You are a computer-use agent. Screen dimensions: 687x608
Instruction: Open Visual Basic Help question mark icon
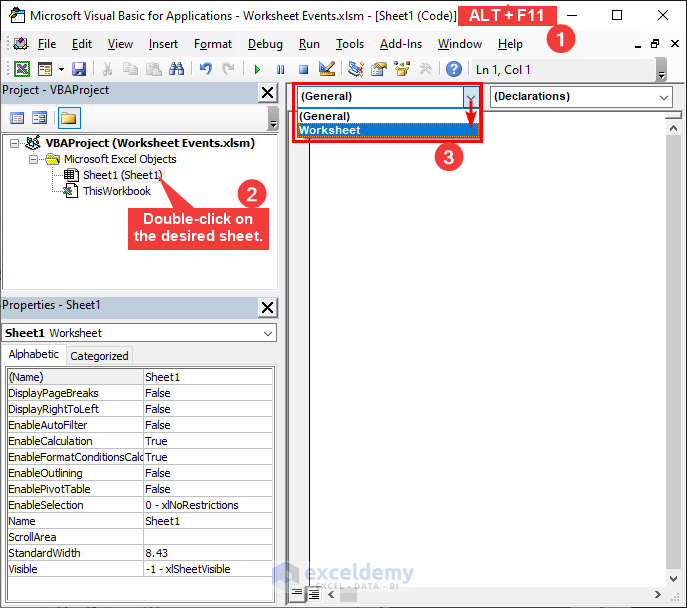tap(454, 69)
